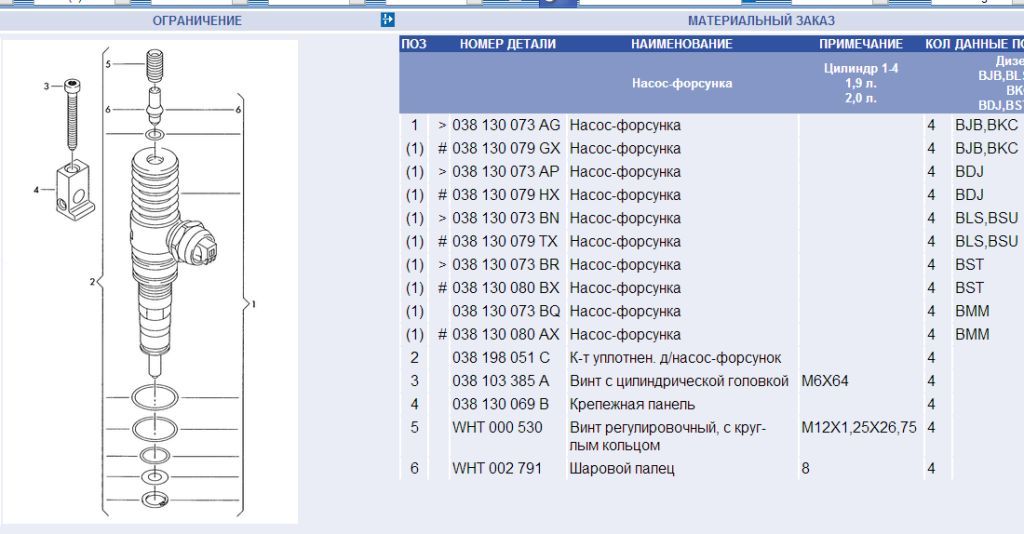Click callout 3 beside the bolt in the diagram
The width and height of the screenshot is (1024, 534).
point(46,86)
